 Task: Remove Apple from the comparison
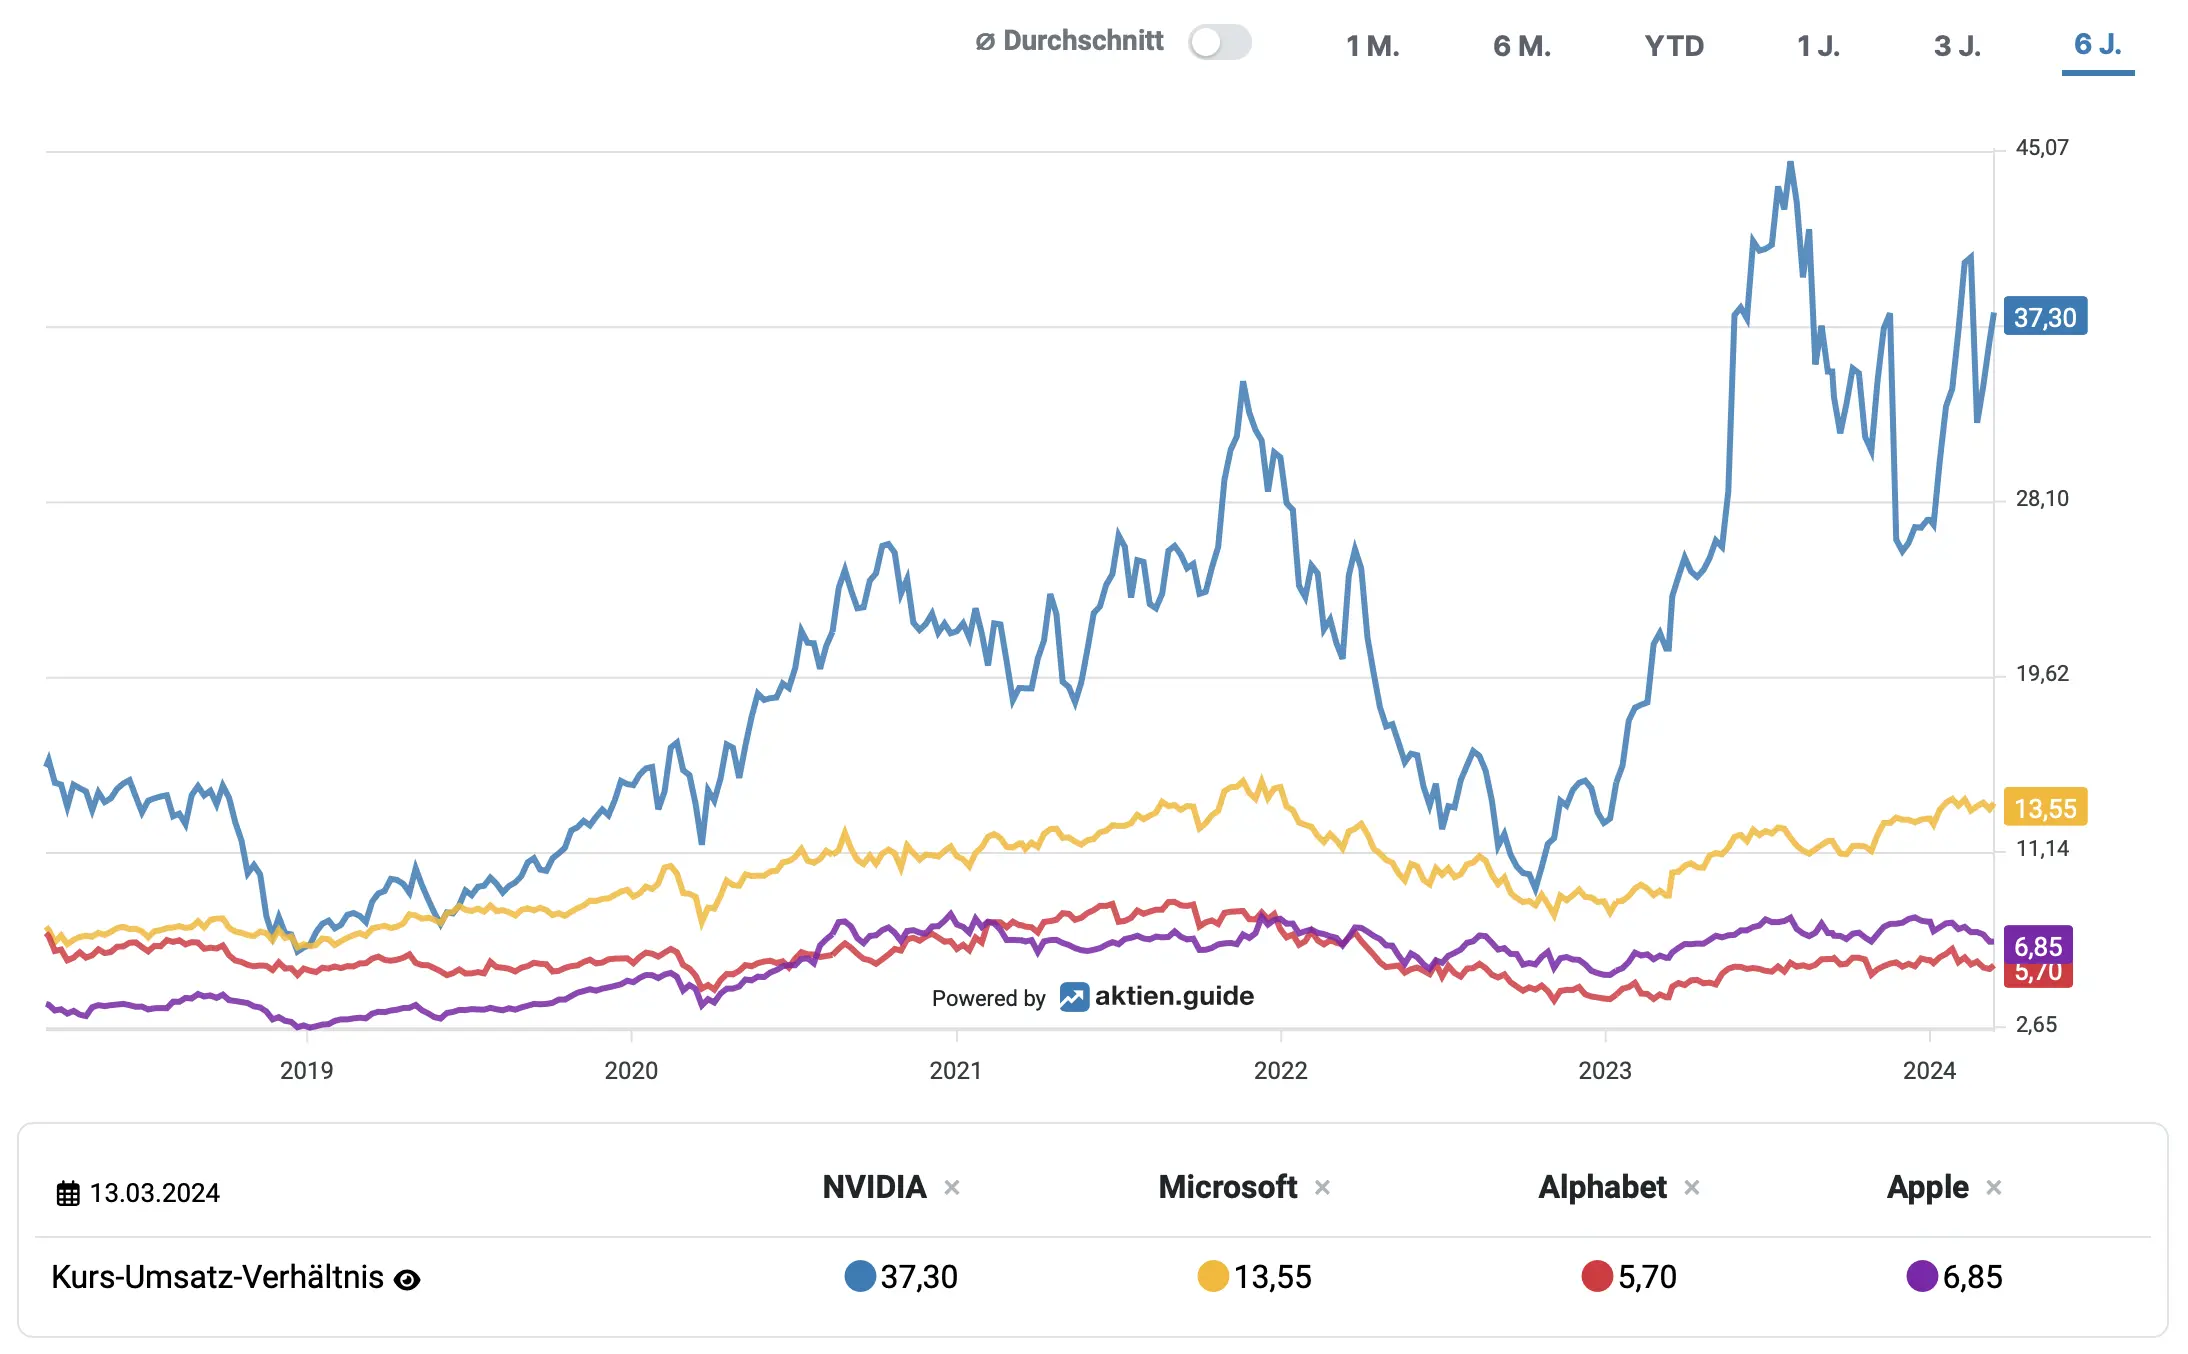coord(1994,1187)
